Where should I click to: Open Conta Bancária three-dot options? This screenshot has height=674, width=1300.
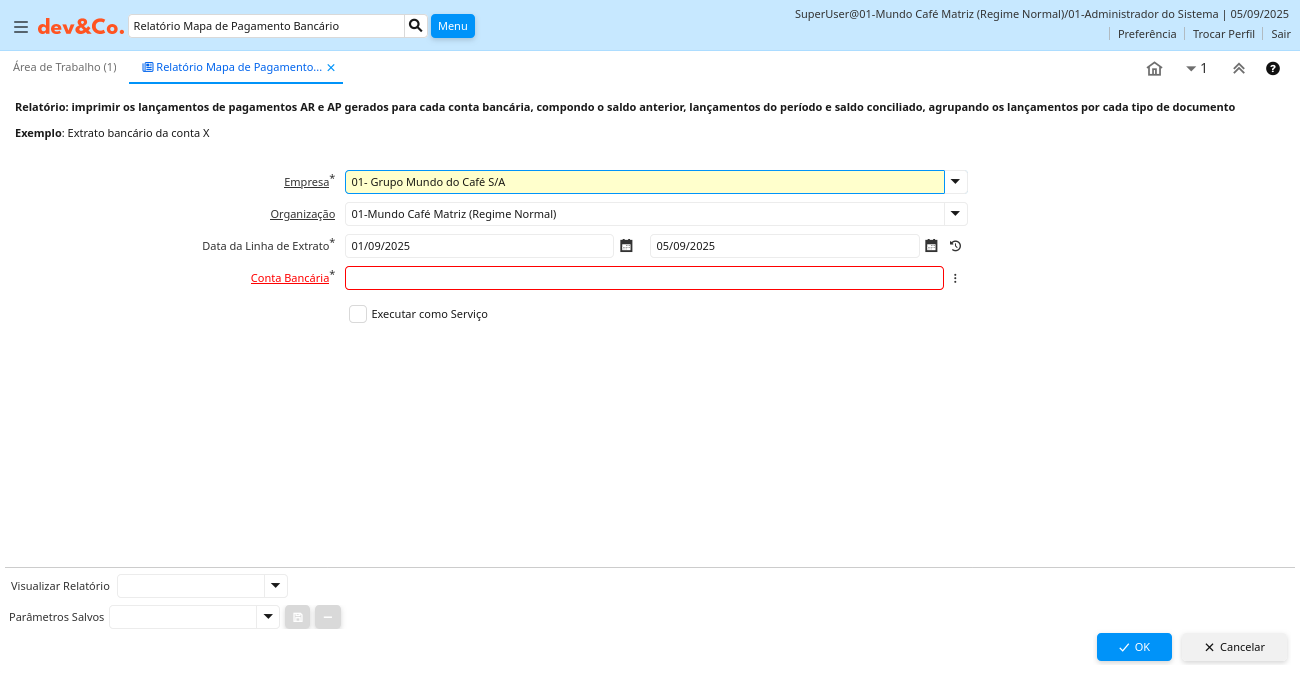955,278
